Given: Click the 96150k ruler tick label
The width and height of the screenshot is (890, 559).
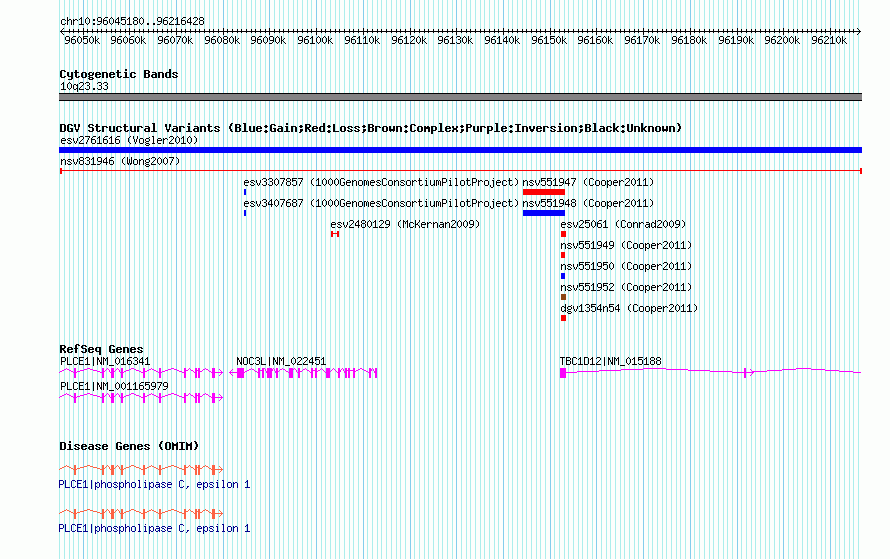Looking at the screenshot, I should tap(549, 40).
